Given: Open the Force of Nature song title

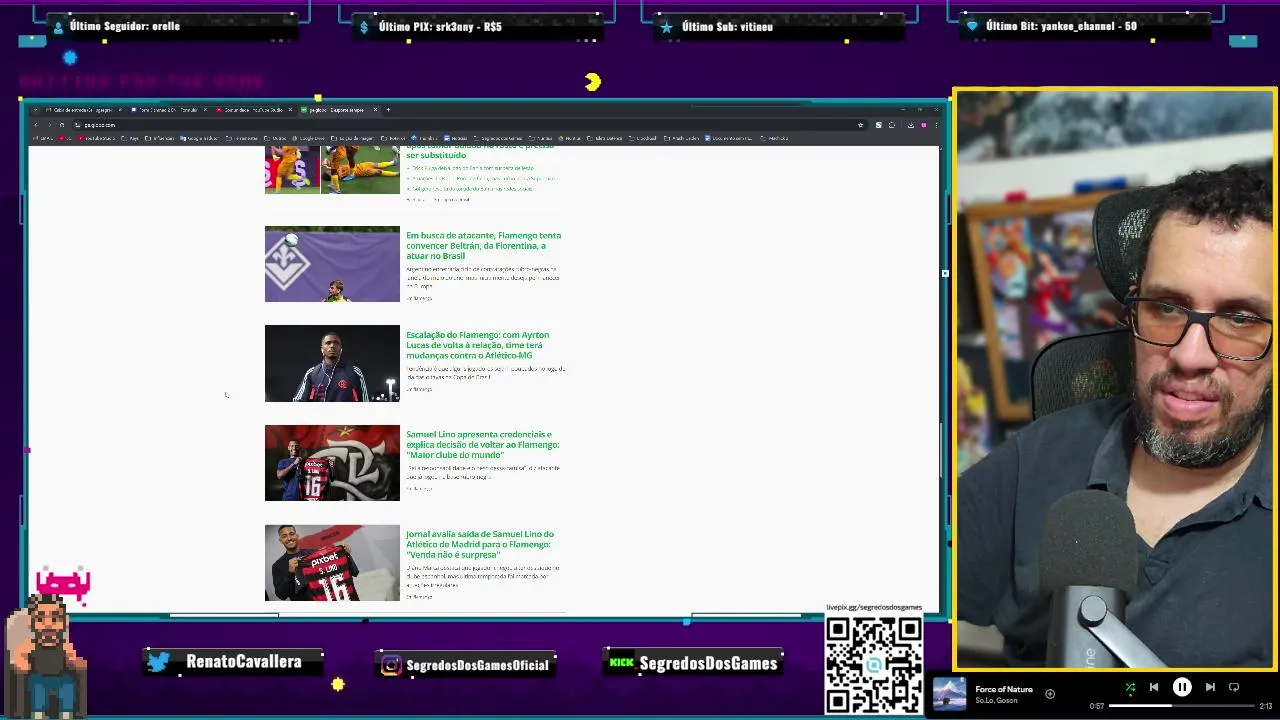Looking at the screenshot, I should [x=1004, y=689].
